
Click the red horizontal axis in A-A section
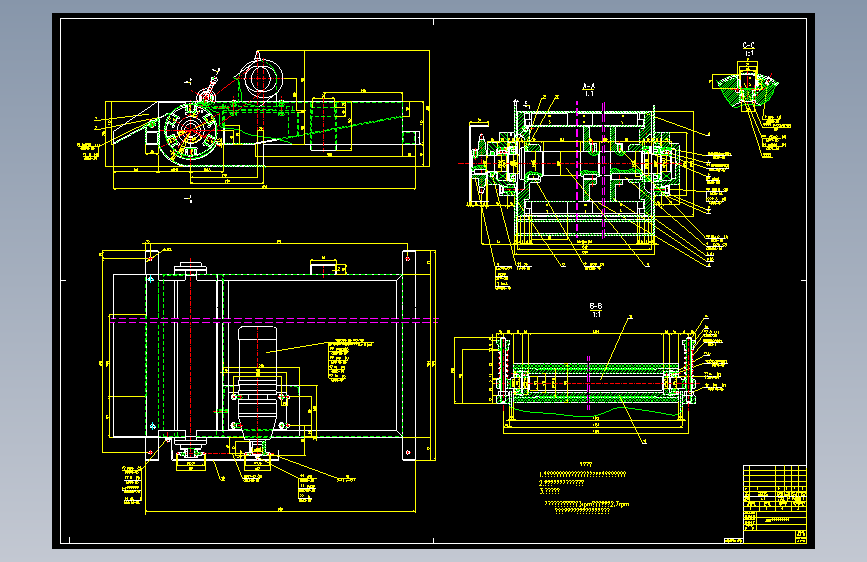(x=570, y=164)
